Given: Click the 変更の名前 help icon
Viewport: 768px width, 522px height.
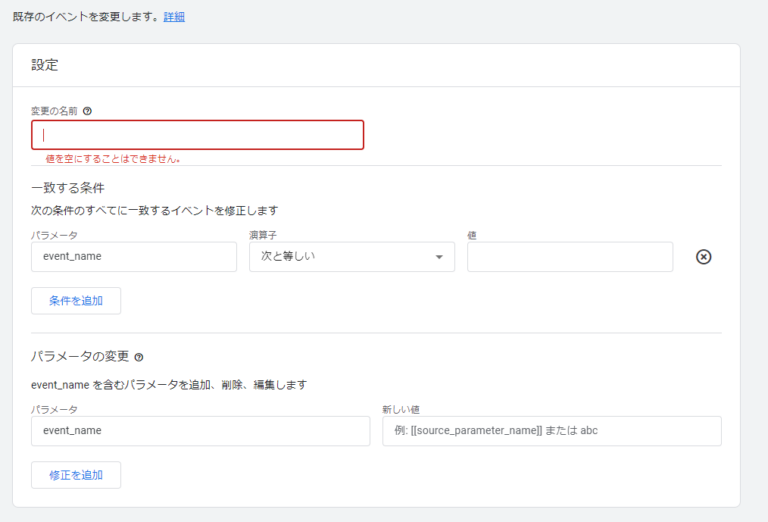Looking at the screenshot, I should coord(87,111).
